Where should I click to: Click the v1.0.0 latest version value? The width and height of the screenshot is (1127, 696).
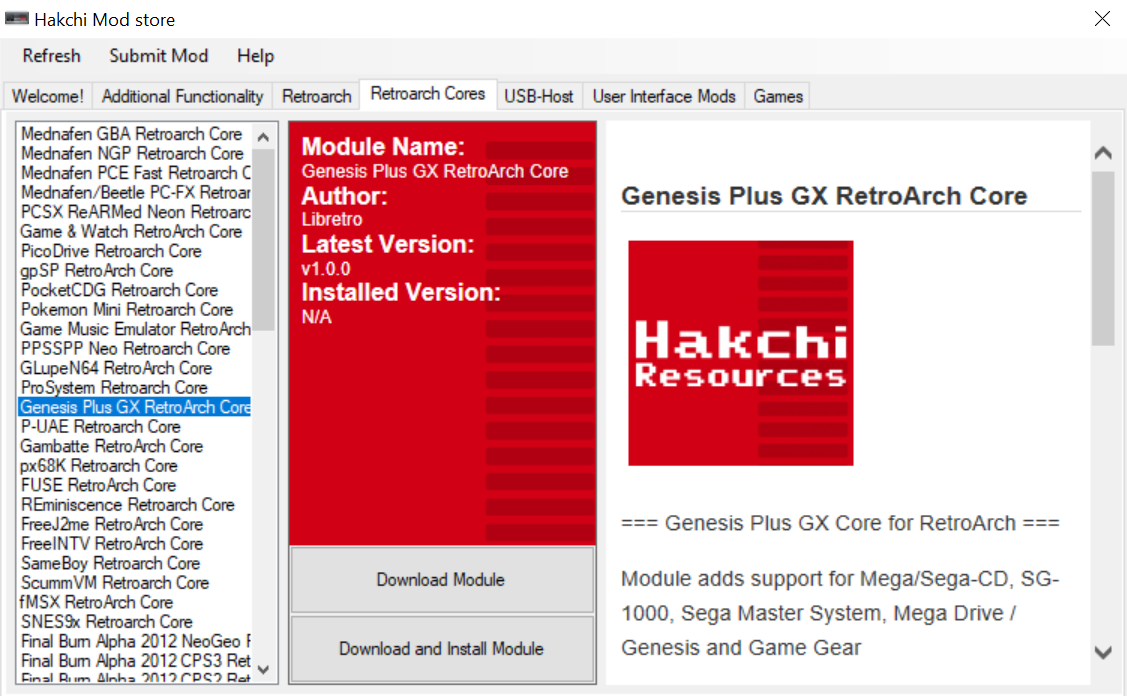coord(326,269)
